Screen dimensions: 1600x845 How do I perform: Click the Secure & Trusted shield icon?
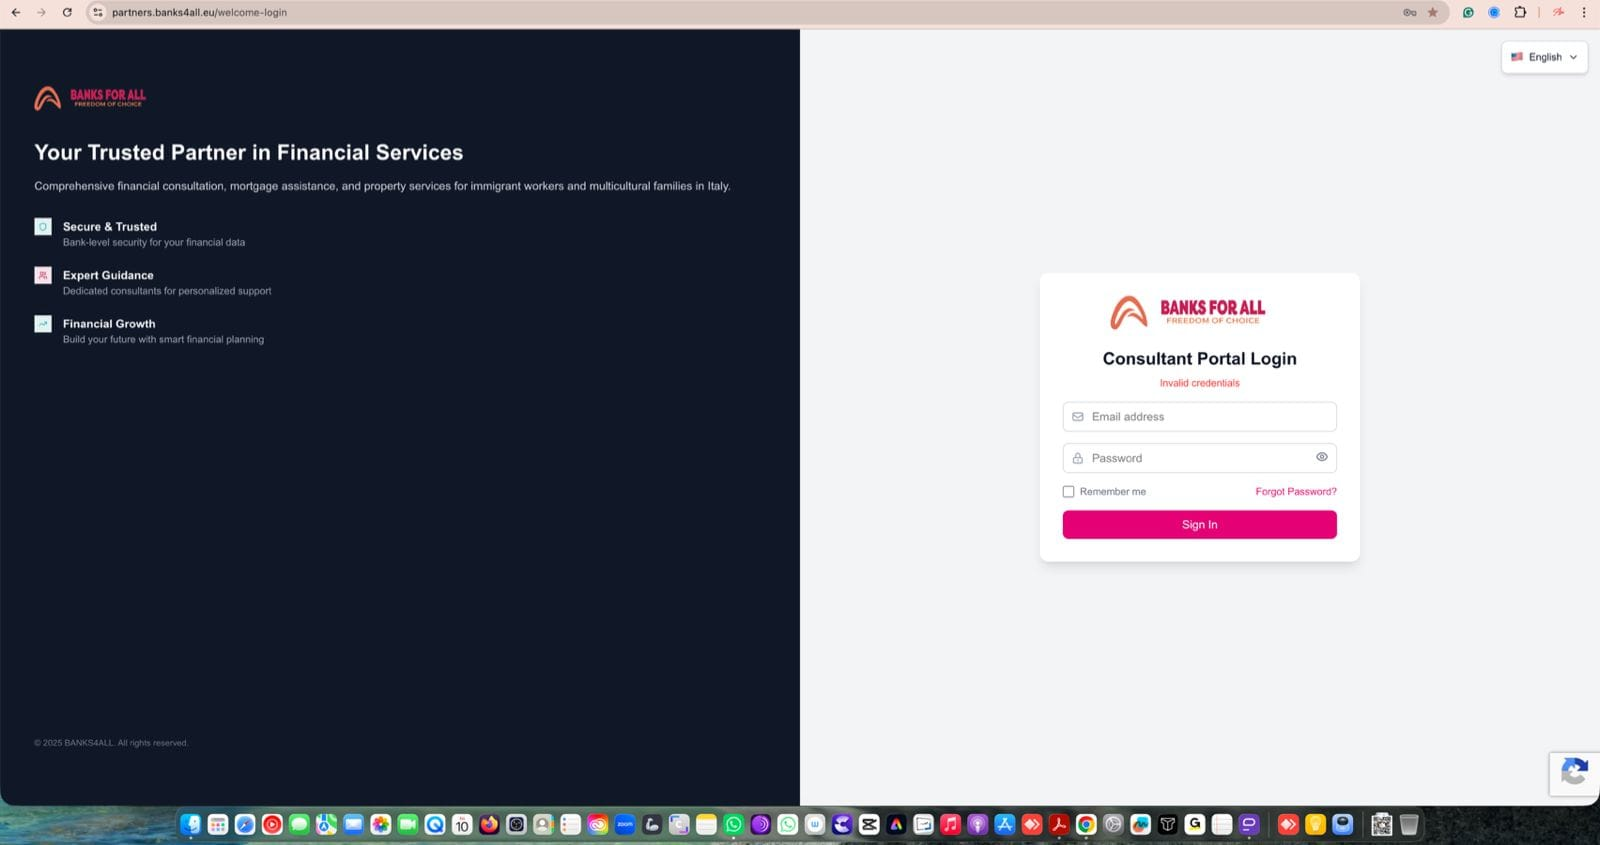coord(43,227)
